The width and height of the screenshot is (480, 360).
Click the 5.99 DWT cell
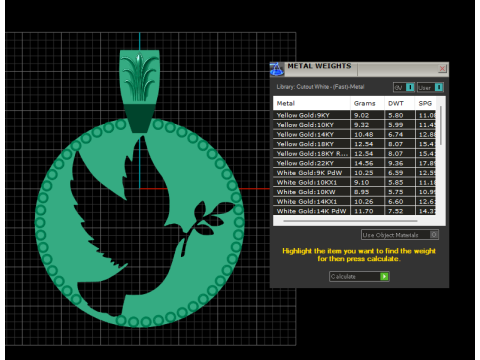pyautogui.click(x=399, y=125)
